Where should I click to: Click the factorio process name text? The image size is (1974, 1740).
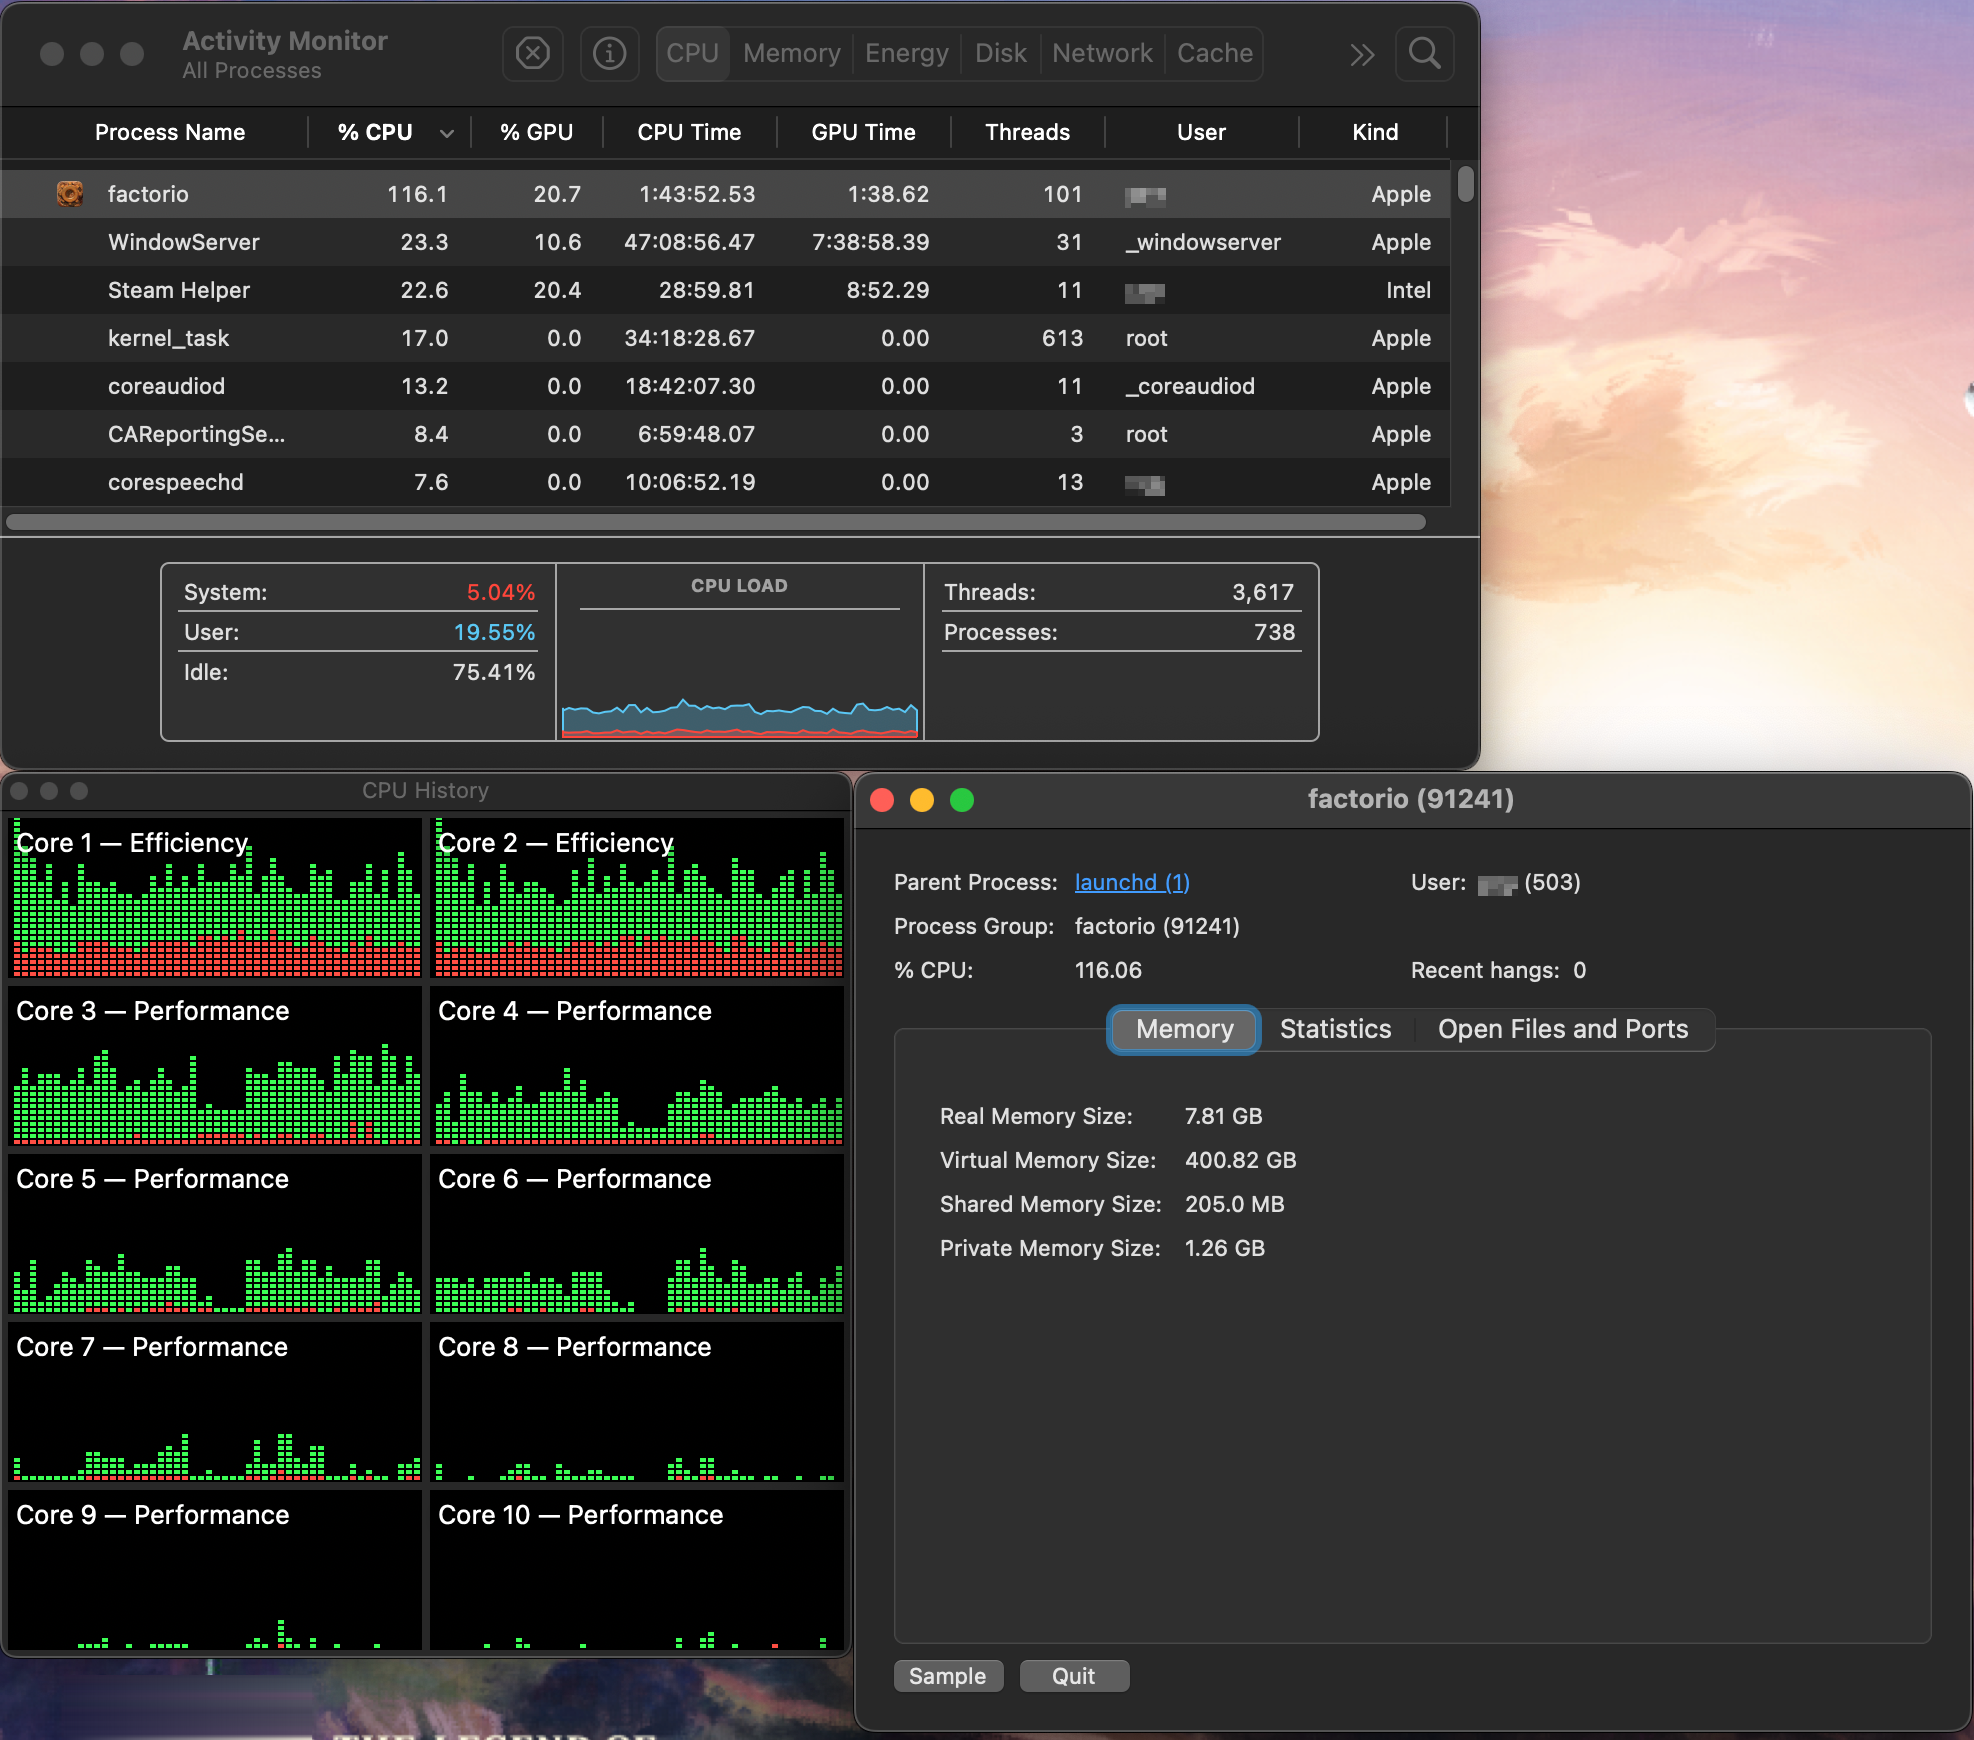tap(148, 194)
